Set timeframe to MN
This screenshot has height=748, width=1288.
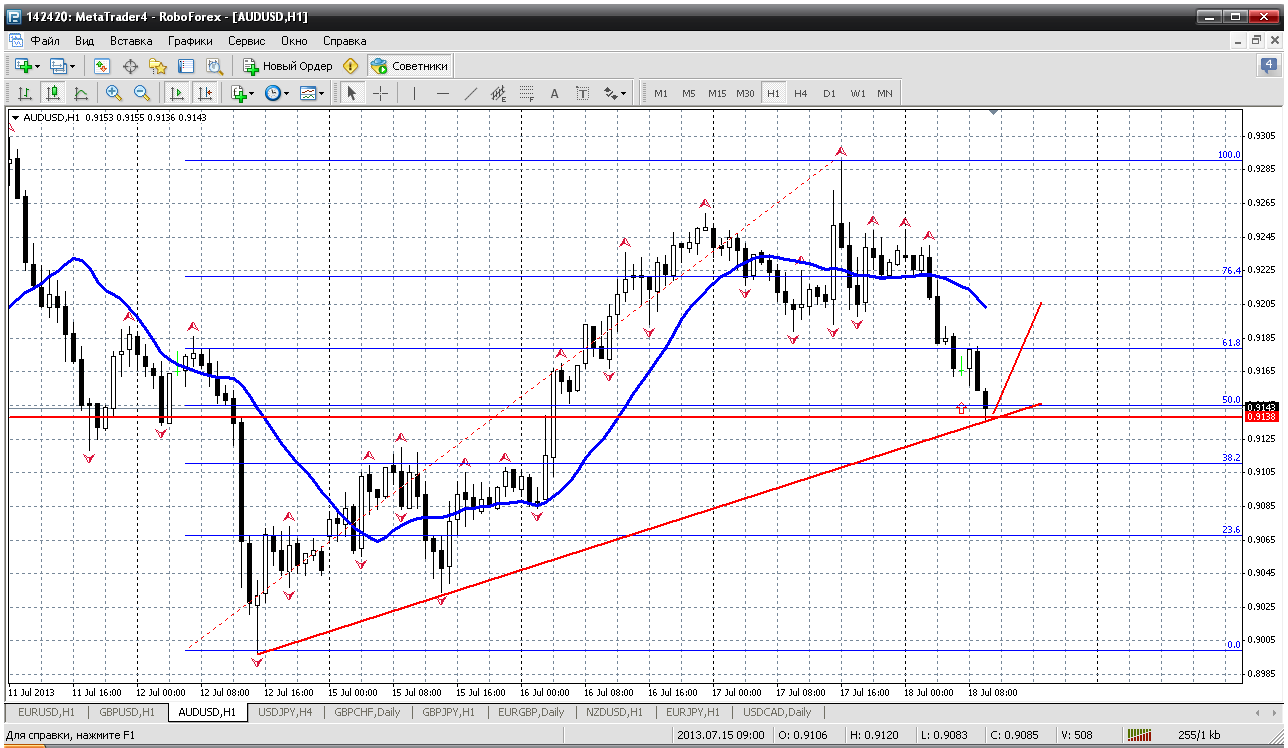pyautogui.click(x=885, y=93)
